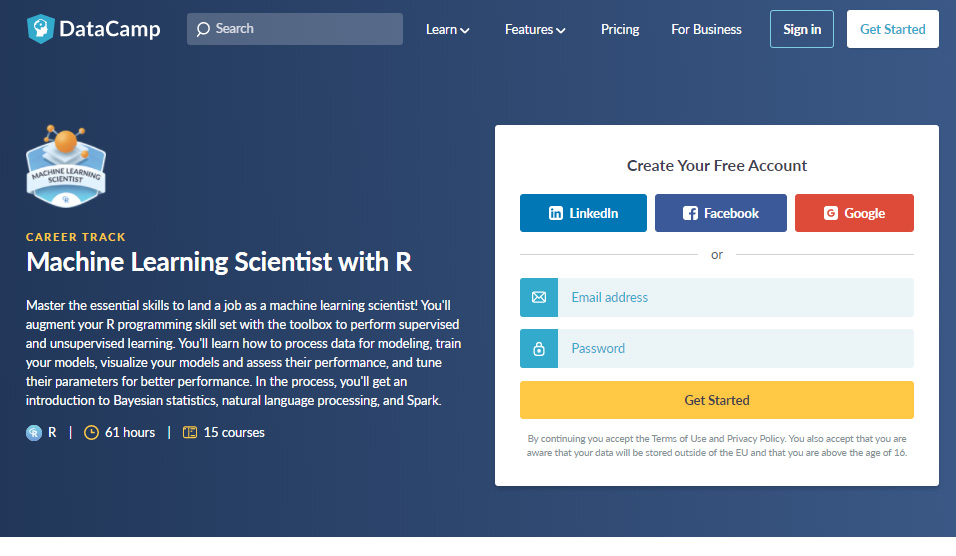Click the CAREER TRACK label
Screen dimensions: 956x556
(x=76, y=237)
